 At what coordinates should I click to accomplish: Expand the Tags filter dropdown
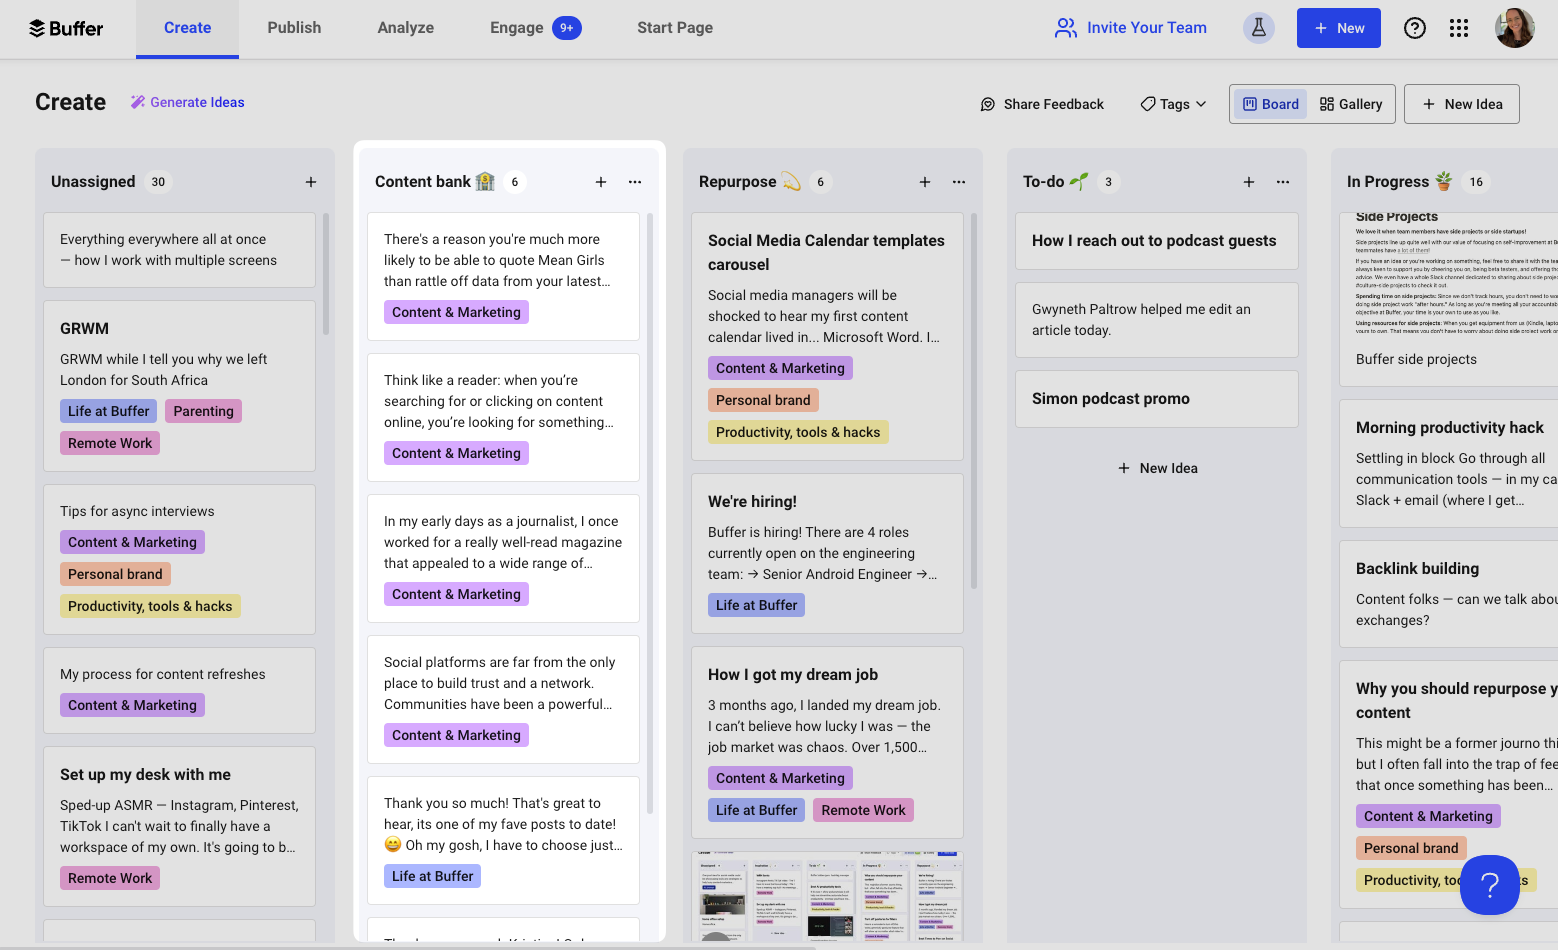(x=1174, y=104)
